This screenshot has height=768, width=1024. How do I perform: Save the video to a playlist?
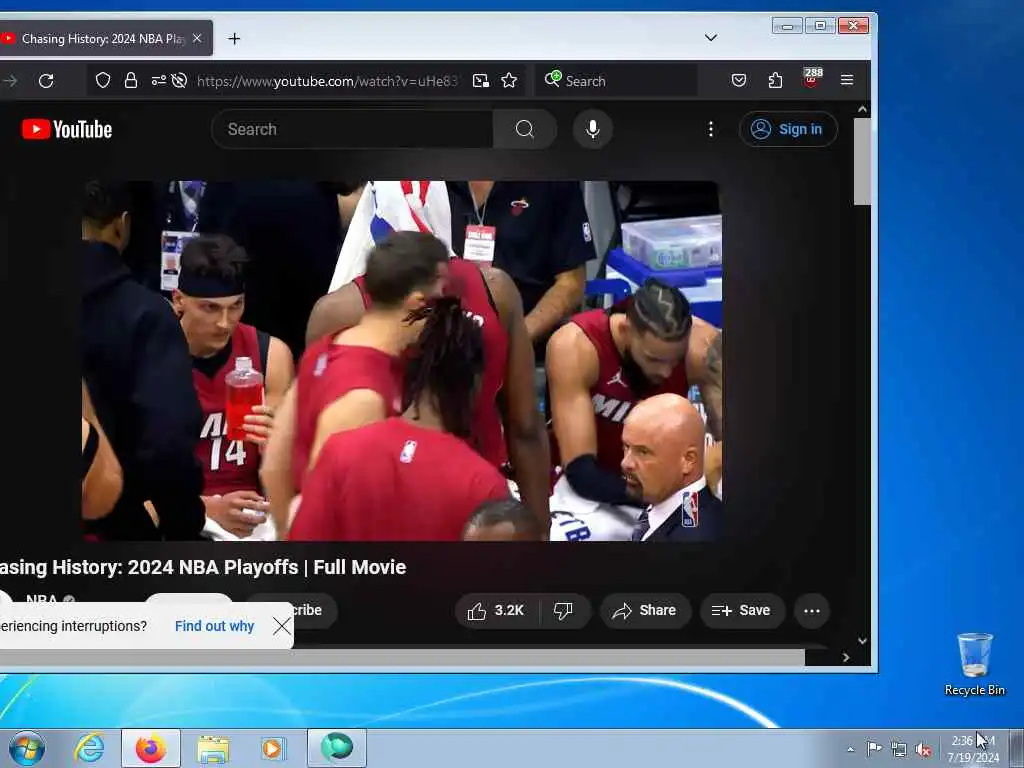[742, 611]
